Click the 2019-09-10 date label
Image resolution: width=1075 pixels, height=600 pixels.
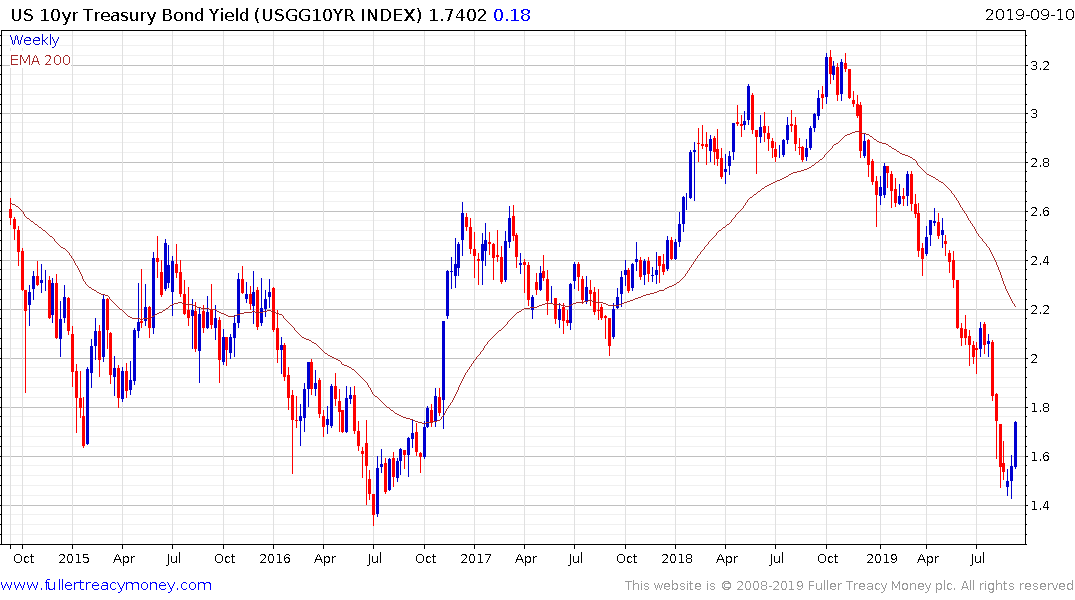tap(1029, 15)
